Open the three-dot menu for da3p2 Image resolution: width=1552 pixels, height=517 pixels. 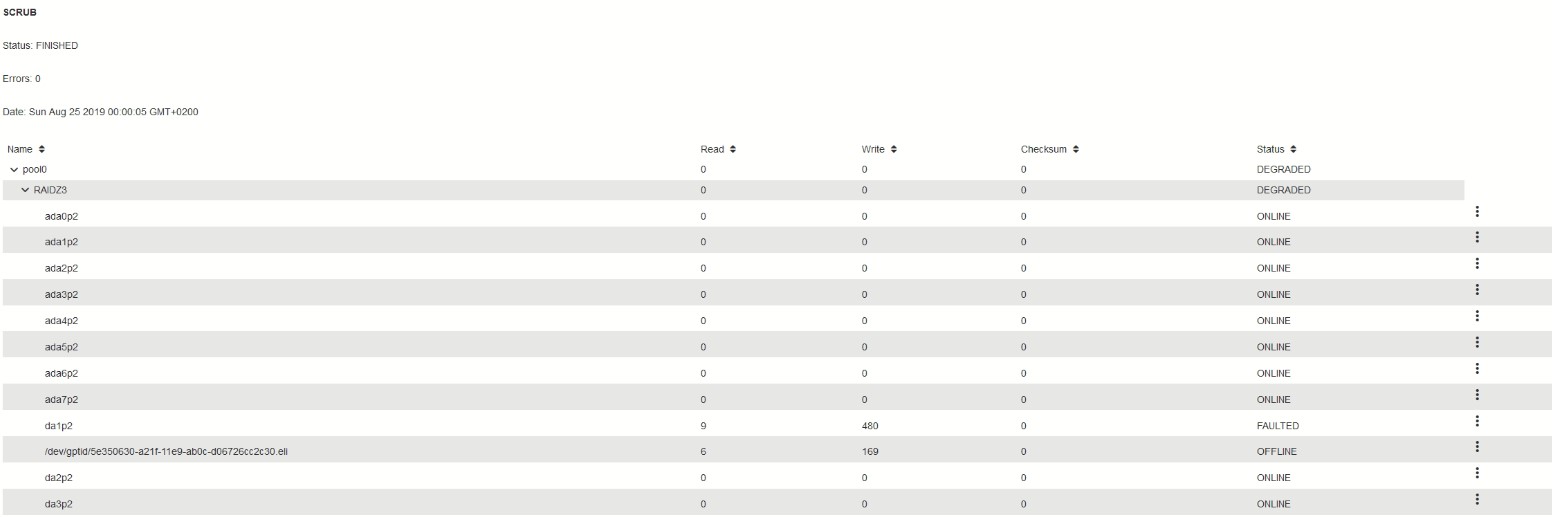pos(1476,499)
